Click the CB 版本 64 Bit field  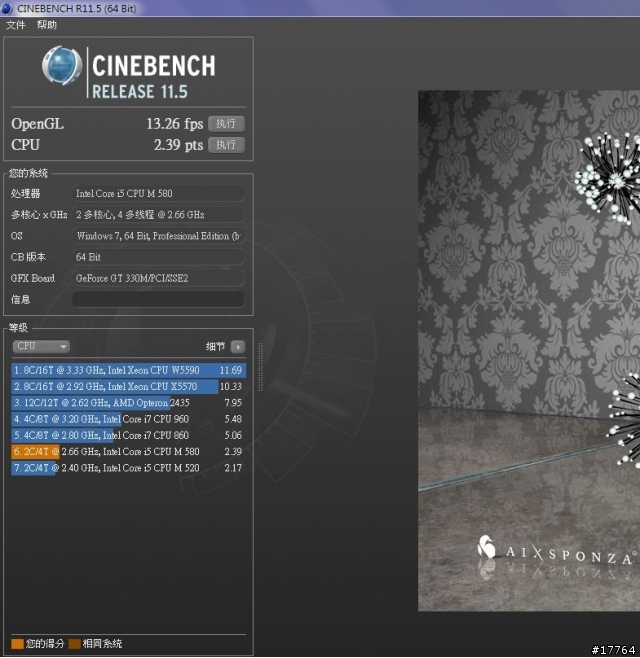158,257
